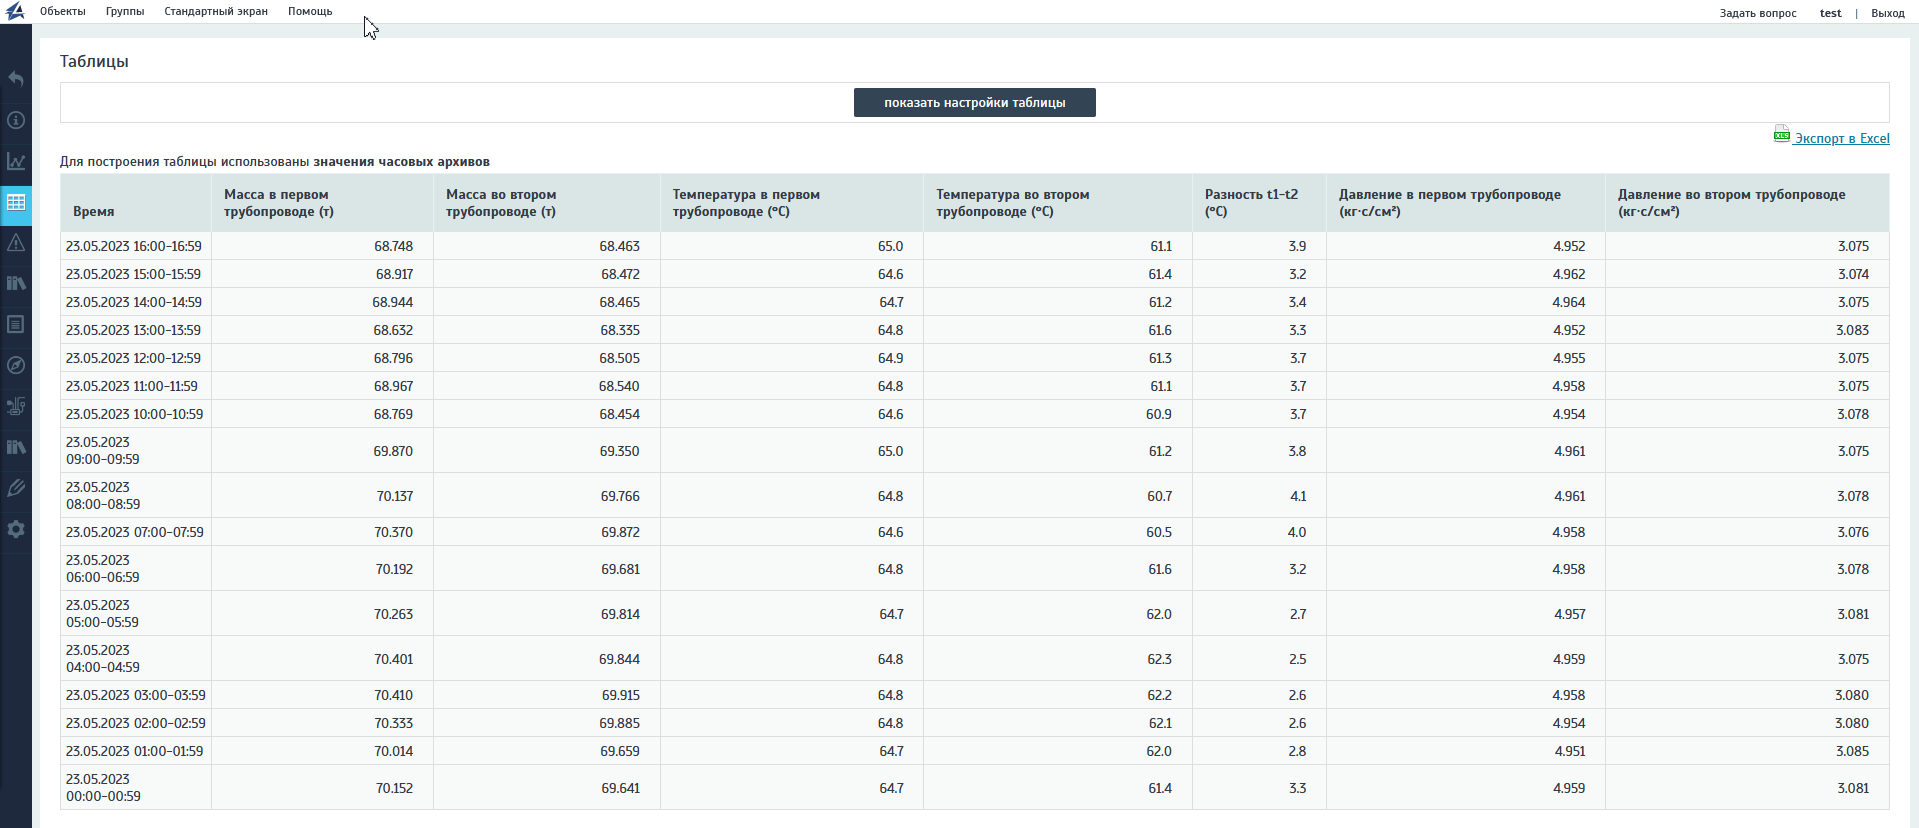Click the application logo at top-left

(x=15, y=12)
